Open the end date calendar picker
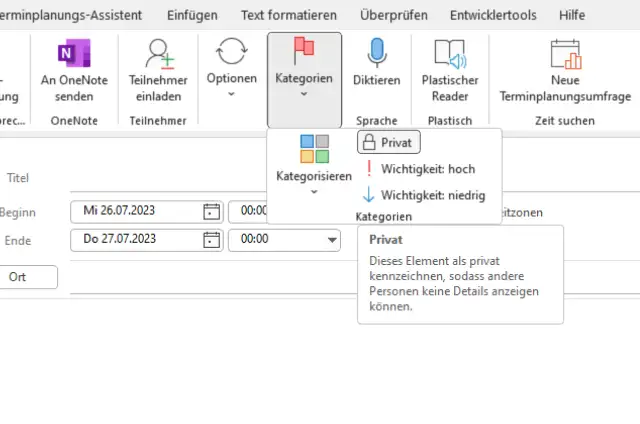Viewport: 640px width, 424px height. [211, 239]
